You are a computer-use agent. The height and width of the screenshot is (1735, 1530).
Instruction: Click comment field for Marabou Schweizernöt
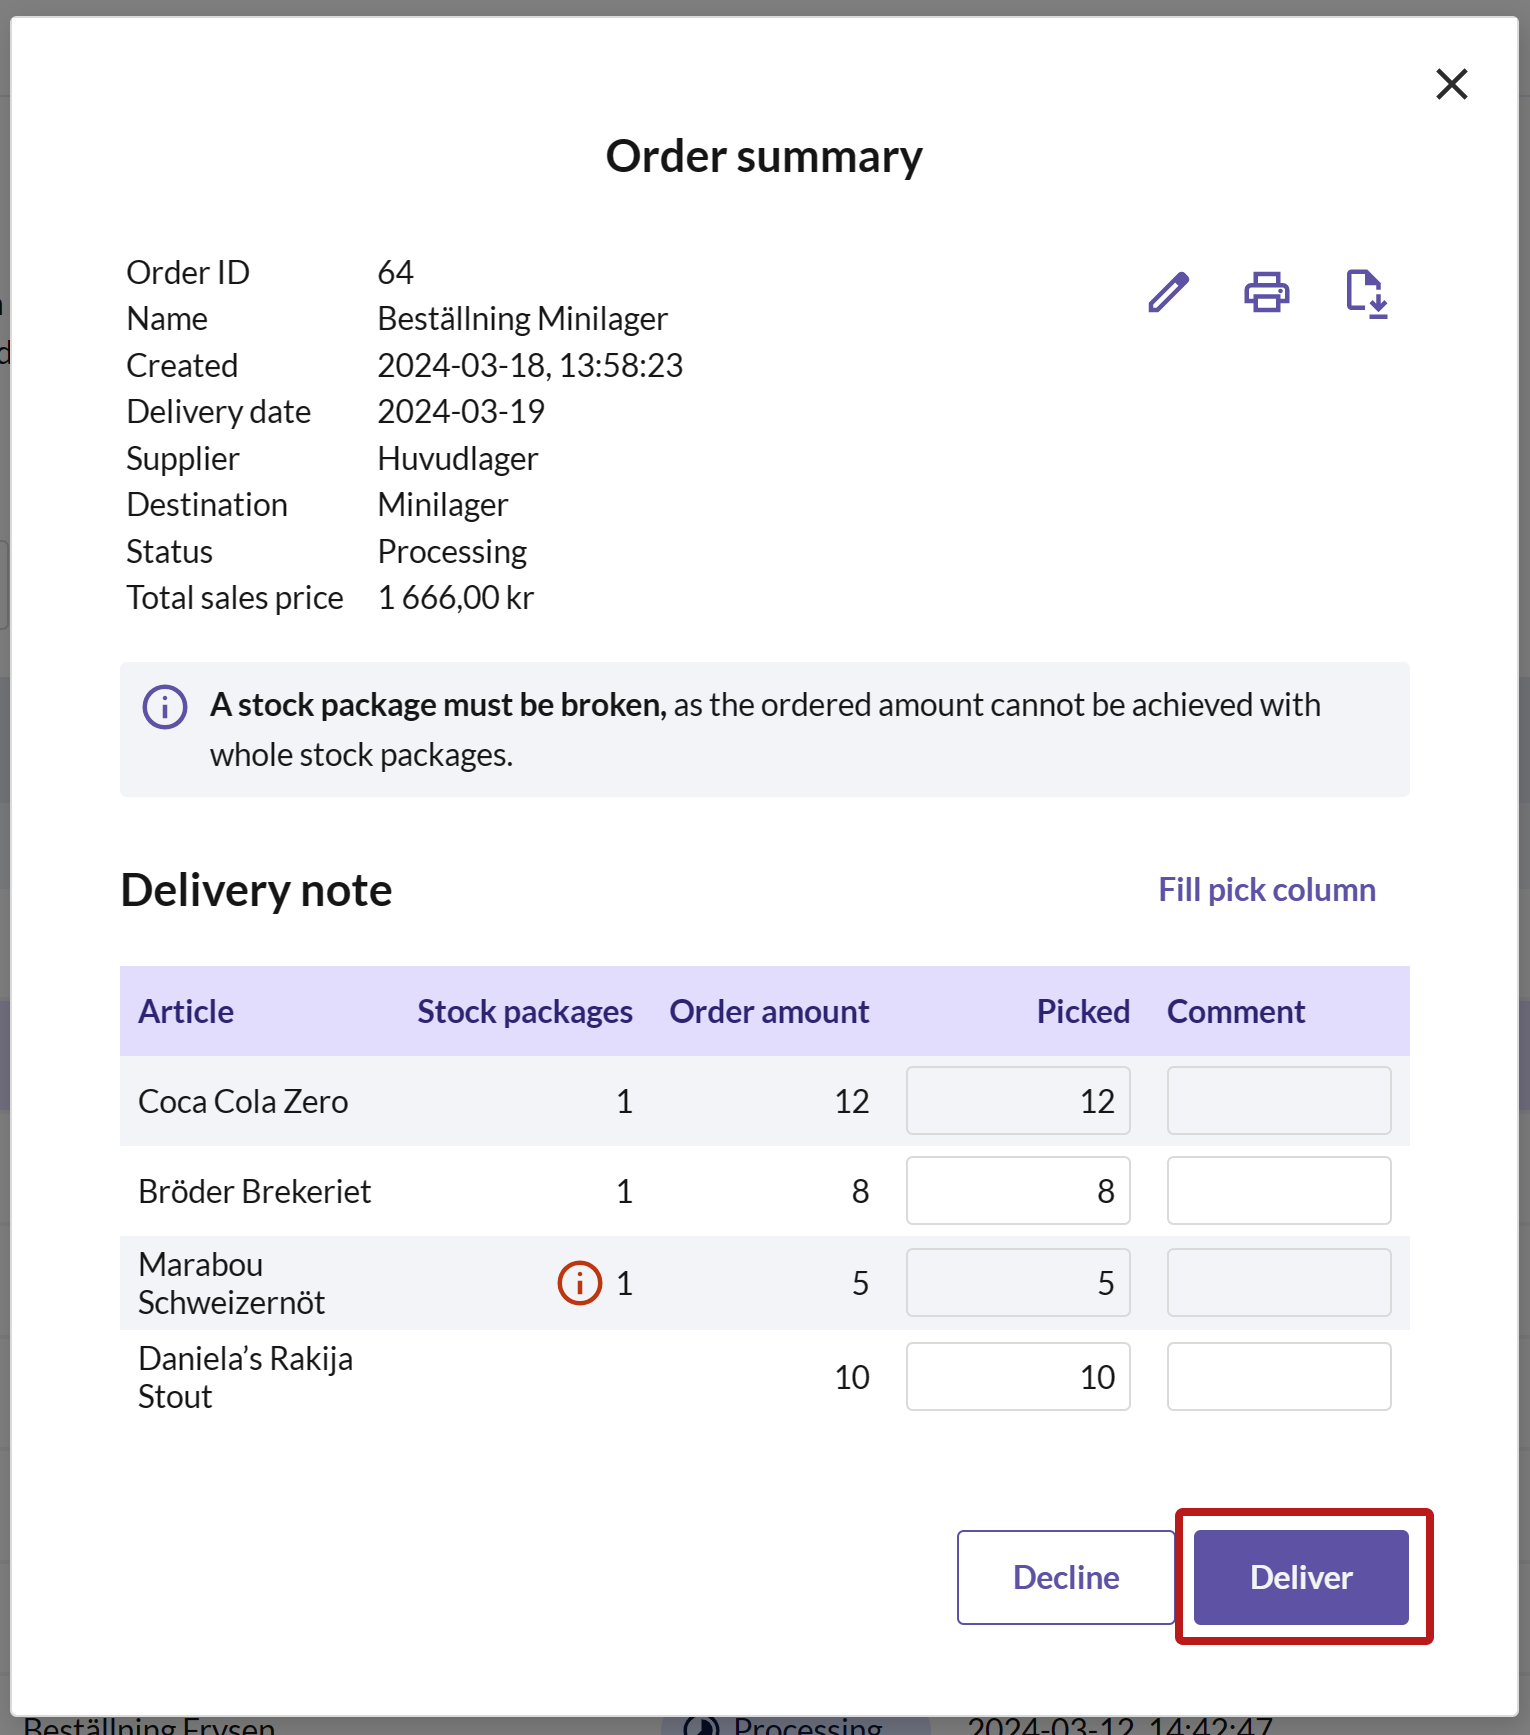1278,1283
